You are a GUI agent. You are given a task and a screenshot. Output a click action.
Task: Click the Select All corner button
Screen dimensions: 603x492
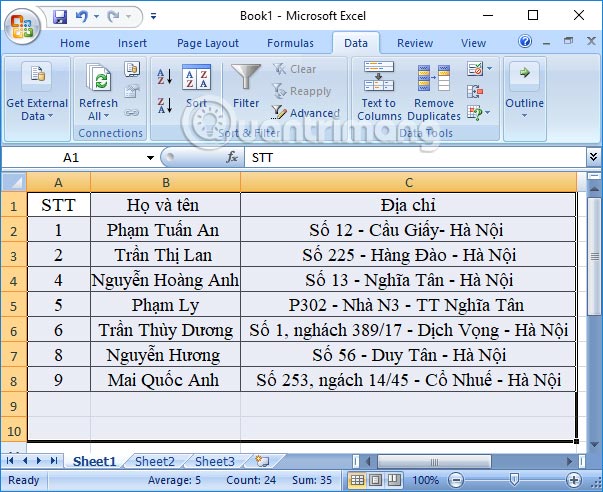[14, 182]
